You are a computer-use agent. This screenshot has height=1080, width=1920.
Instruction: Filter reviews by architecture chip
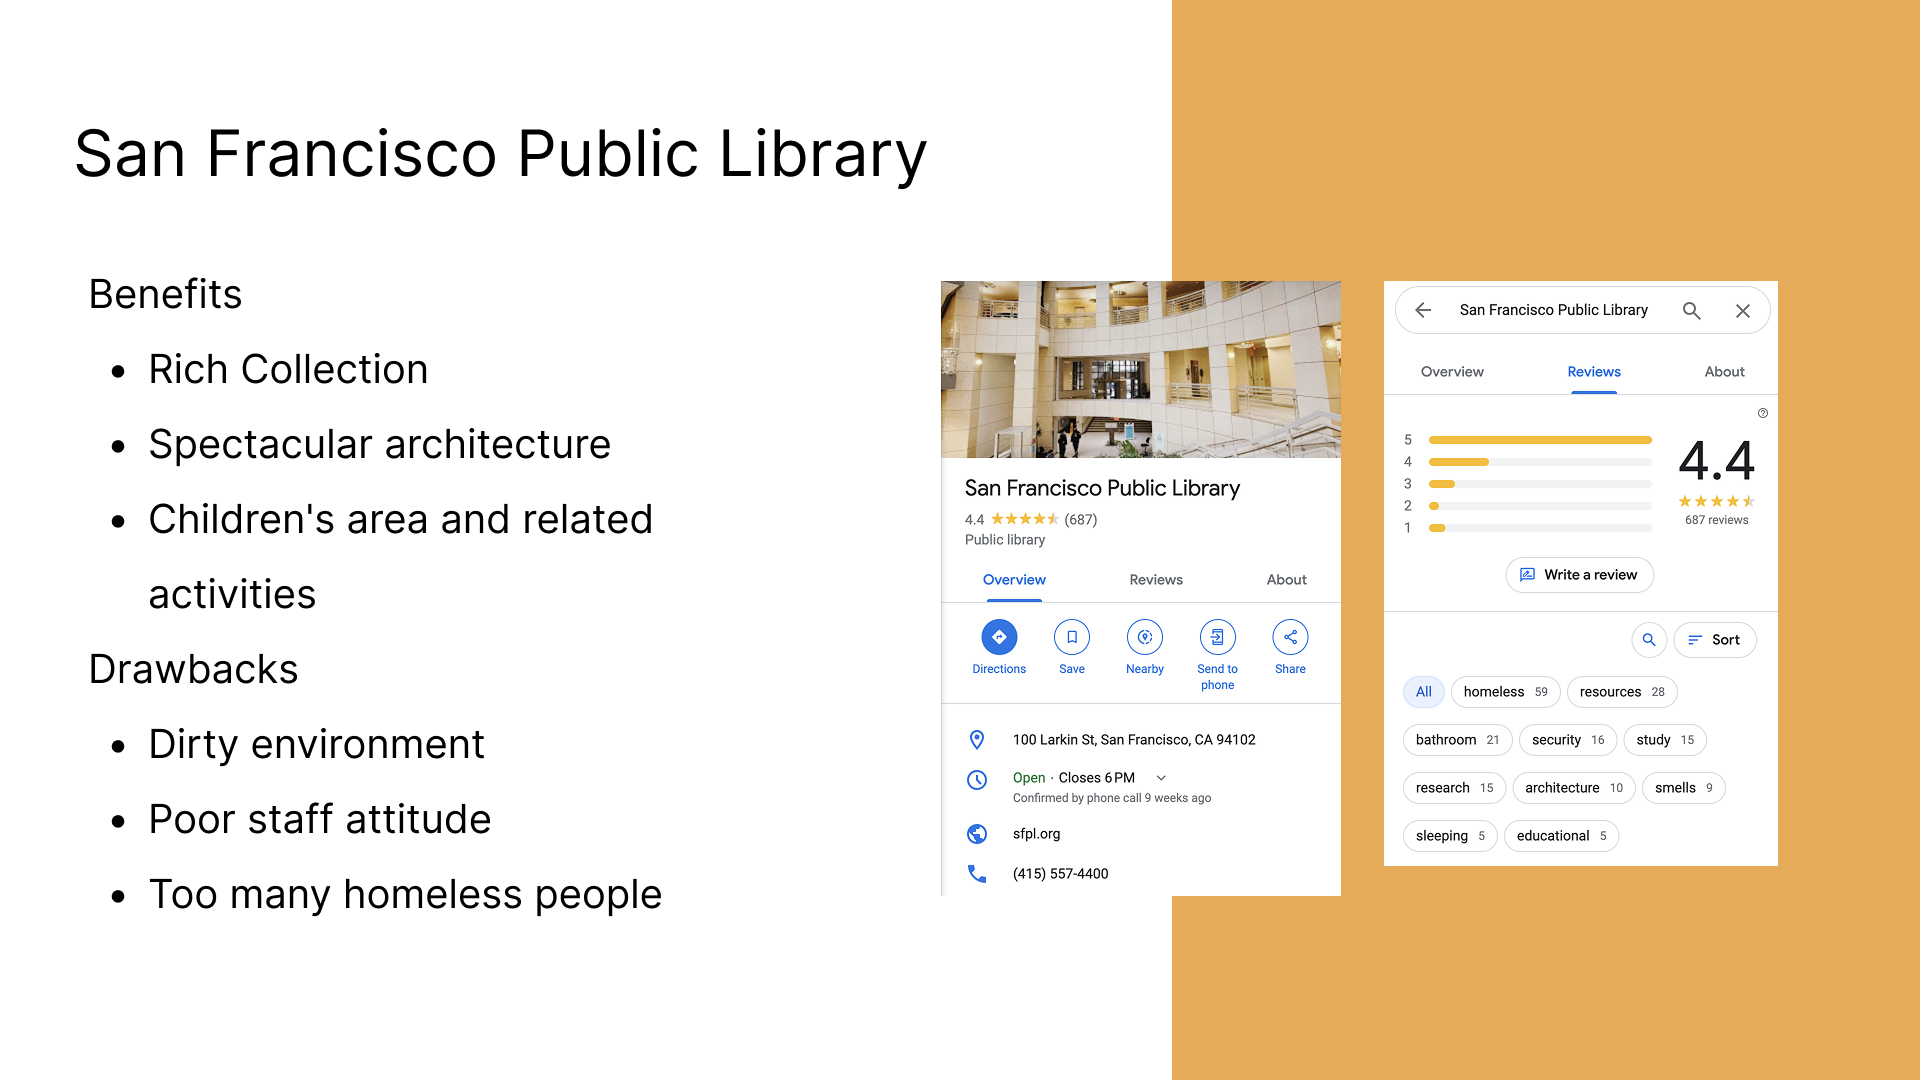point(1574,788)
